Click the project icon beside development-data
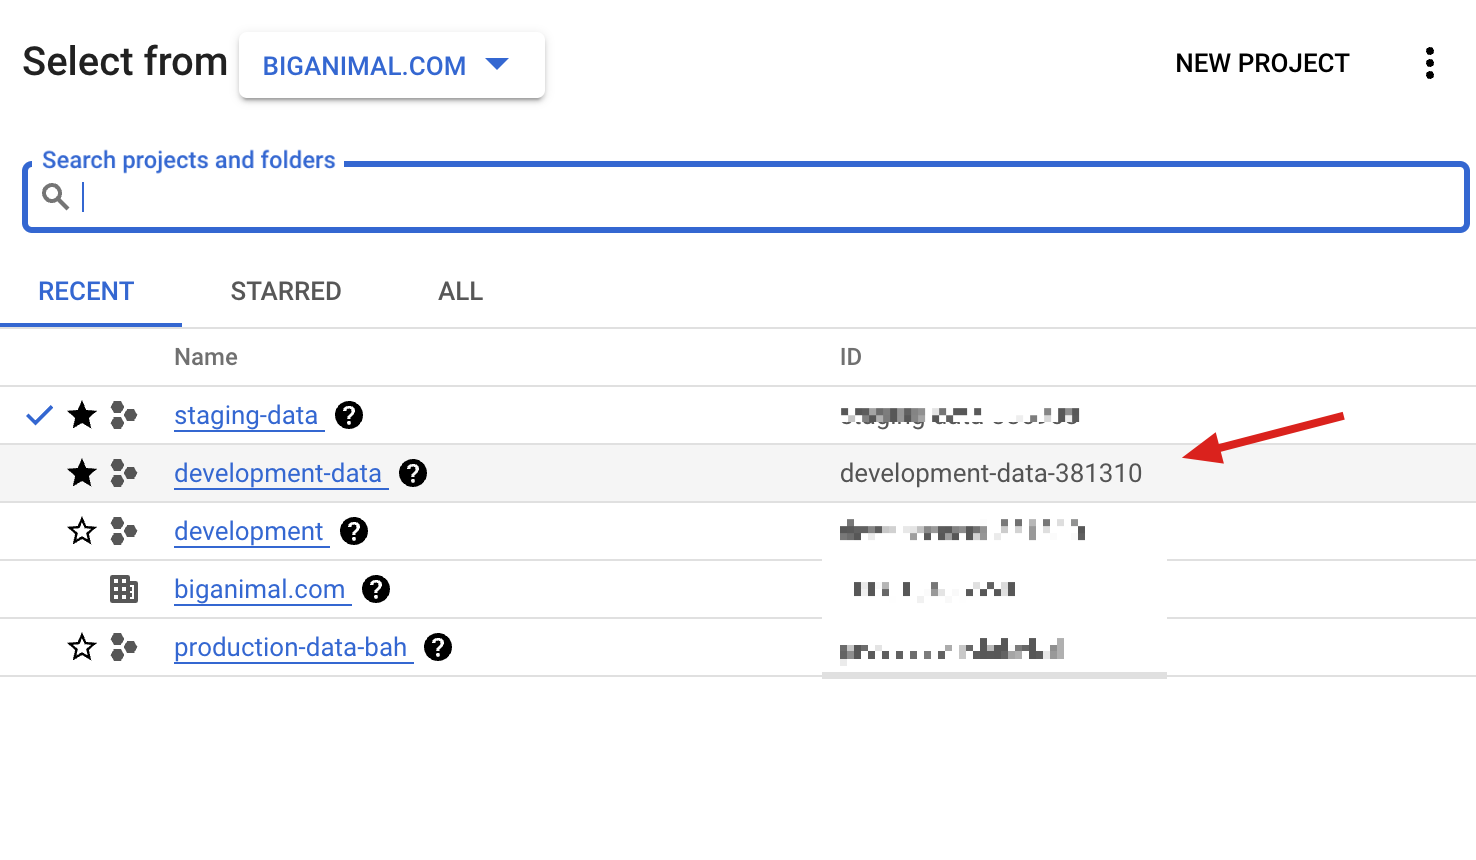The width and height of the screenshot is (1476, 860). [x=124, y=473]
